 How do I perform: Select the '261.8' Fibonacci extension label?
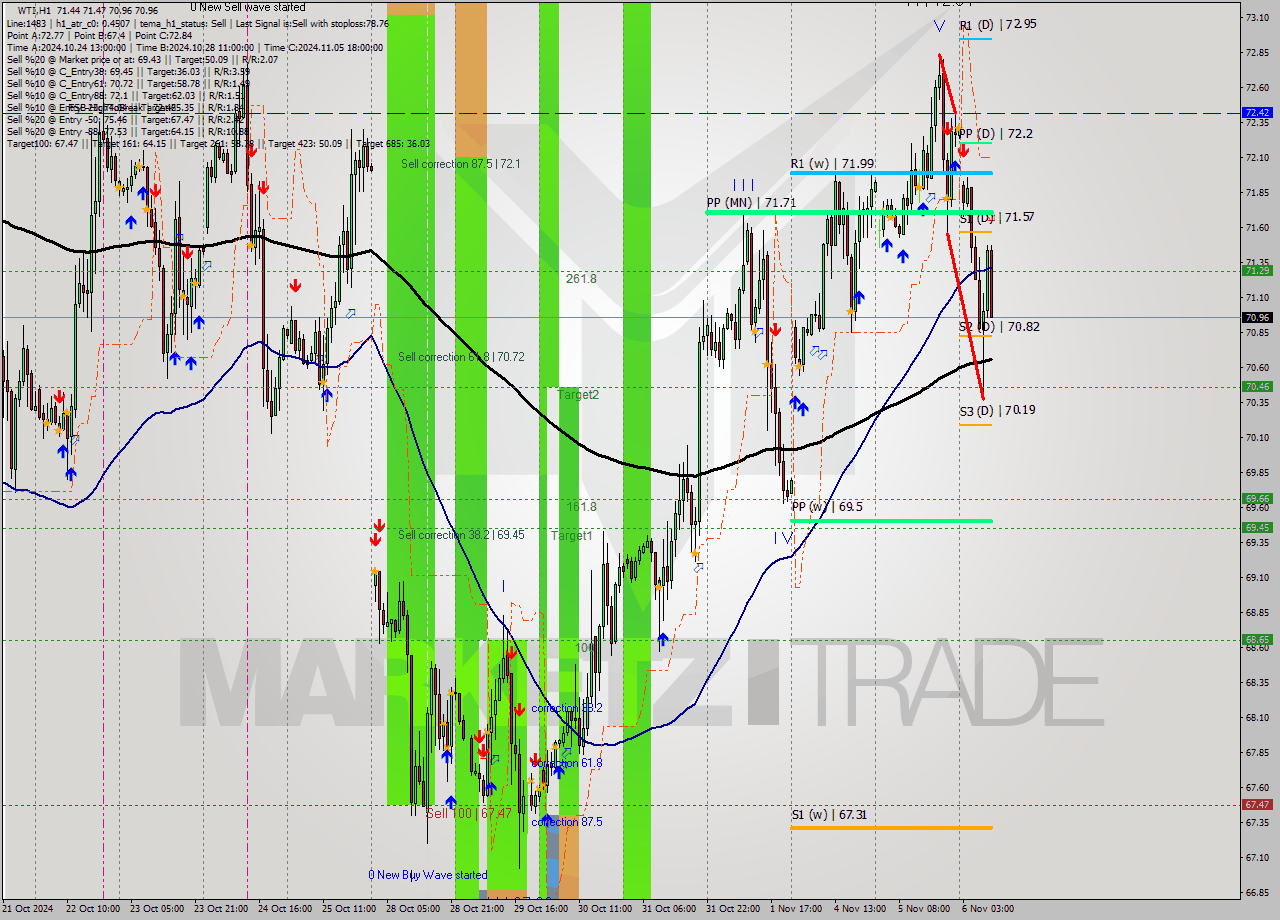pyautogui.click(x=580, y=279)
